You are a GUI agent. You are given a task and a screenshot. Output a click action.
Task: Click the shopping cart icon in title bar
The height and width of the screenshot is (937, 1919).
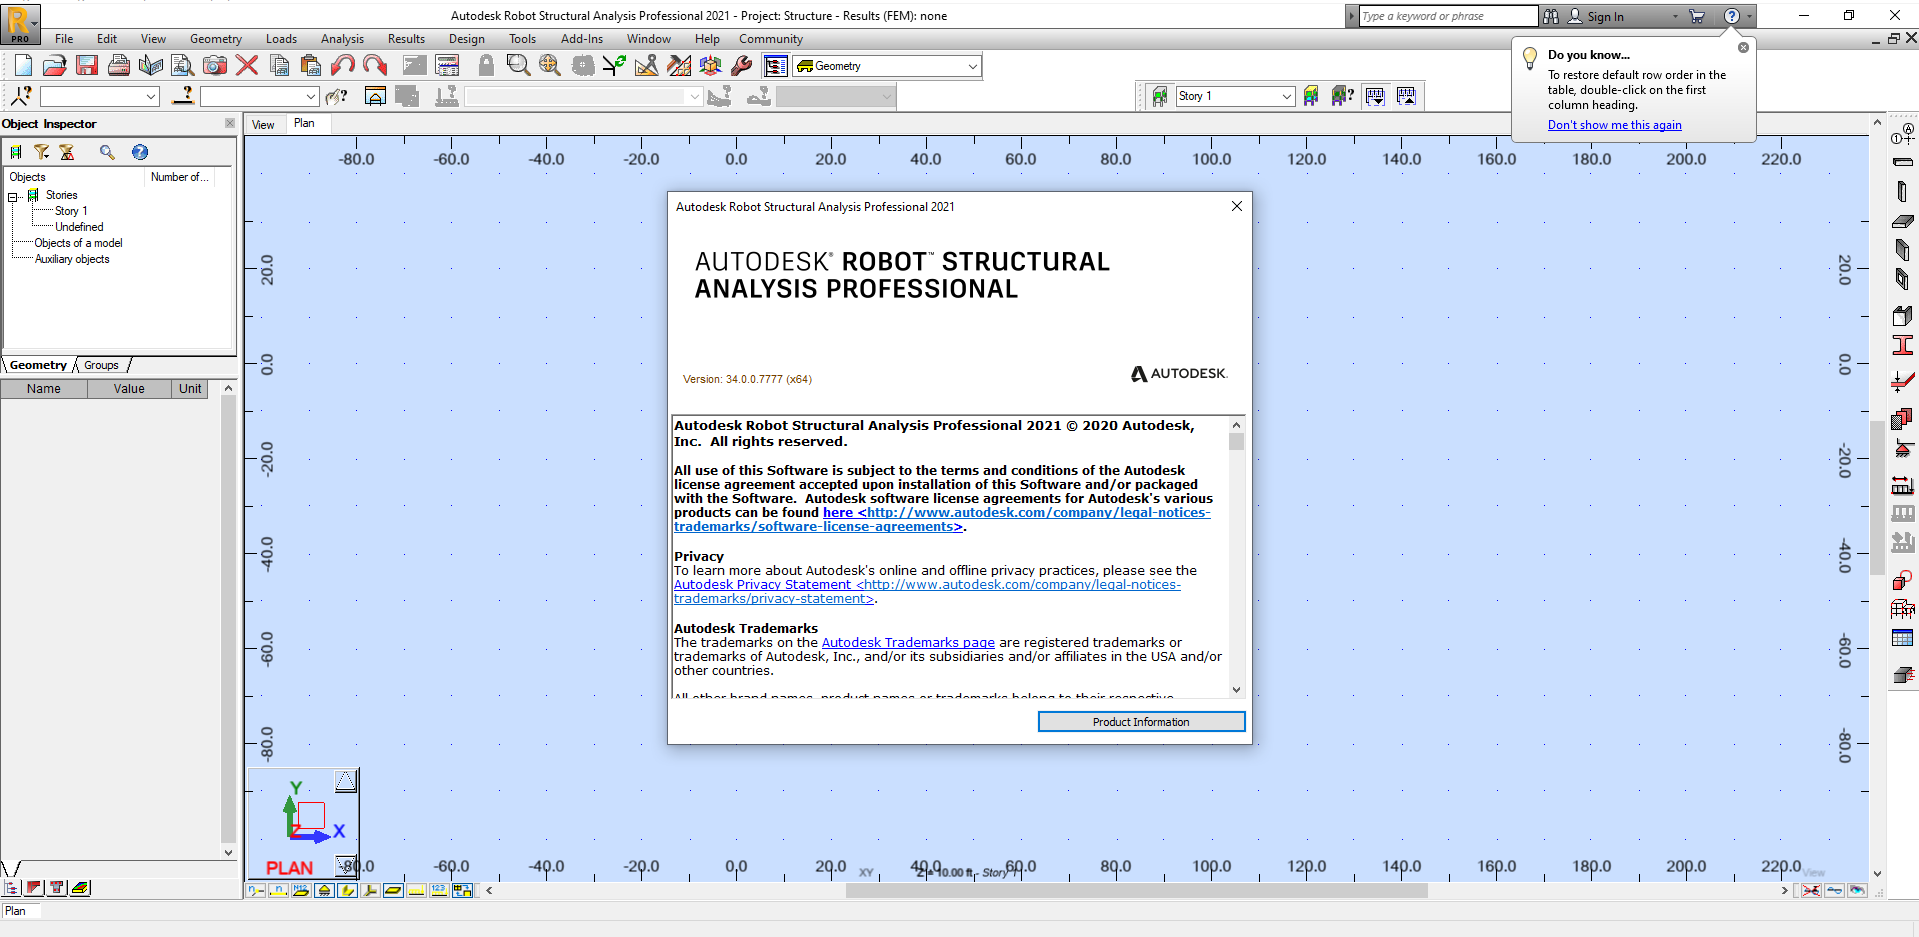(1697, 16)
